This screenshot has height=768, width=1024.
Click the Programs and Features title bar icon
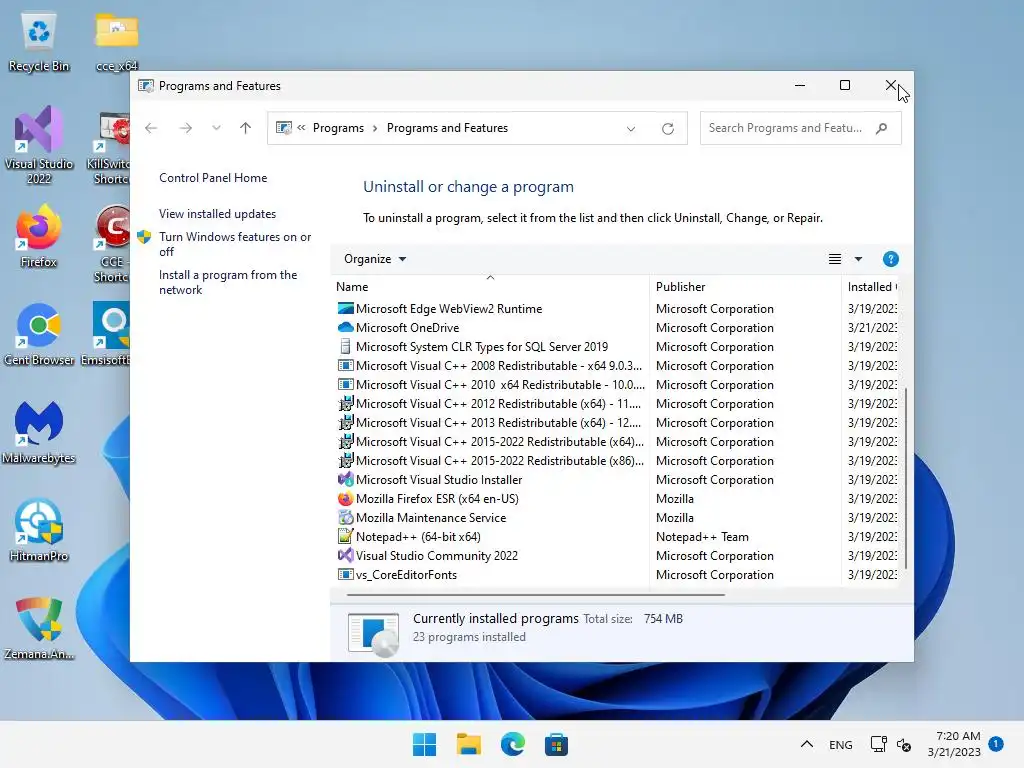[146, 86]
